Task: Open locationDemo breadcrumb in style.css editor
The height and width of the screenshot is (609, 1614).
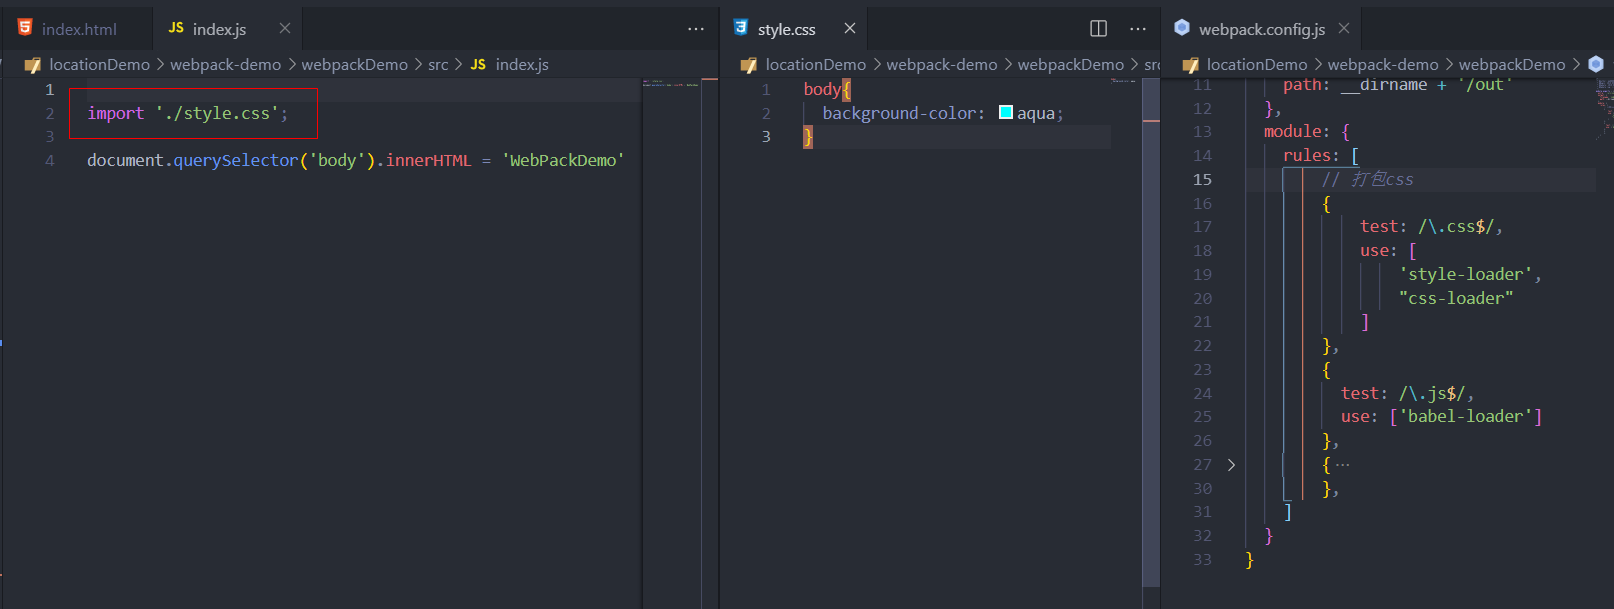Action: click(815, 64)
